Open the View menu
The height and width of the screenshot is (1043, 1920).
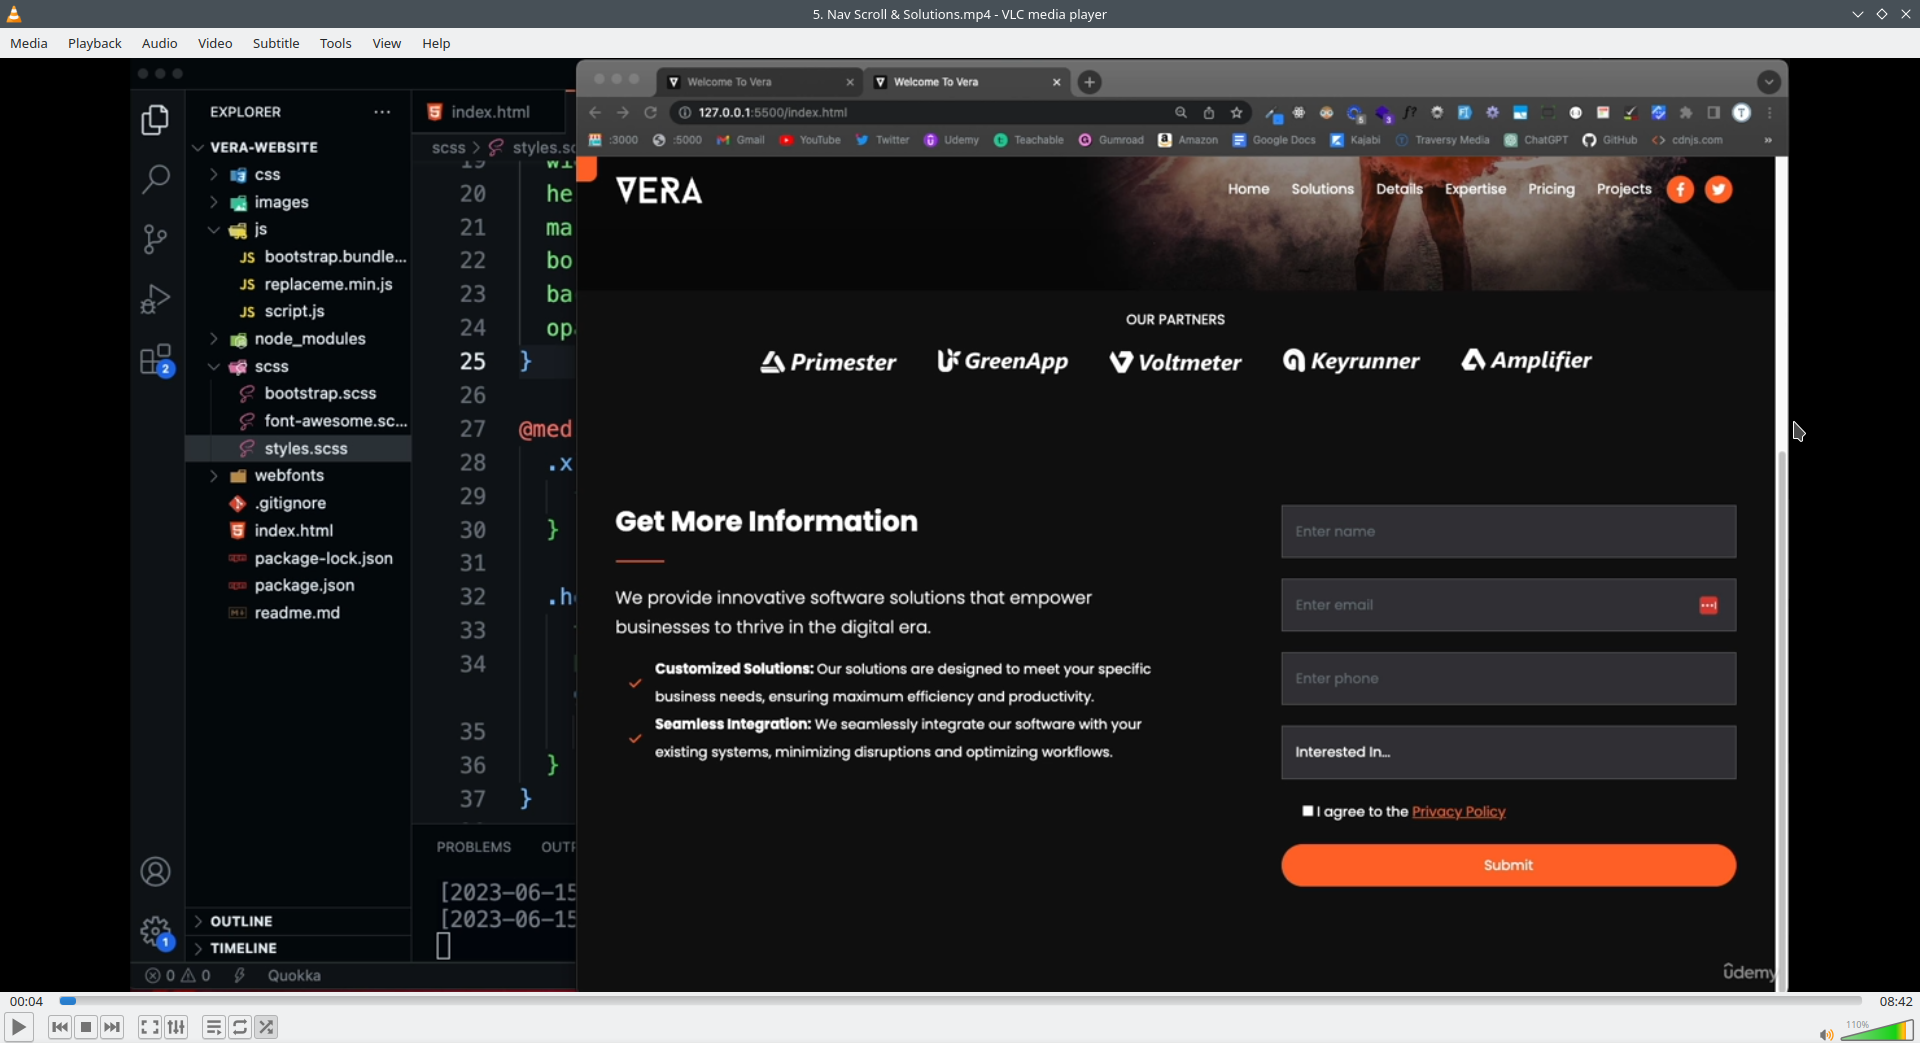387,43
